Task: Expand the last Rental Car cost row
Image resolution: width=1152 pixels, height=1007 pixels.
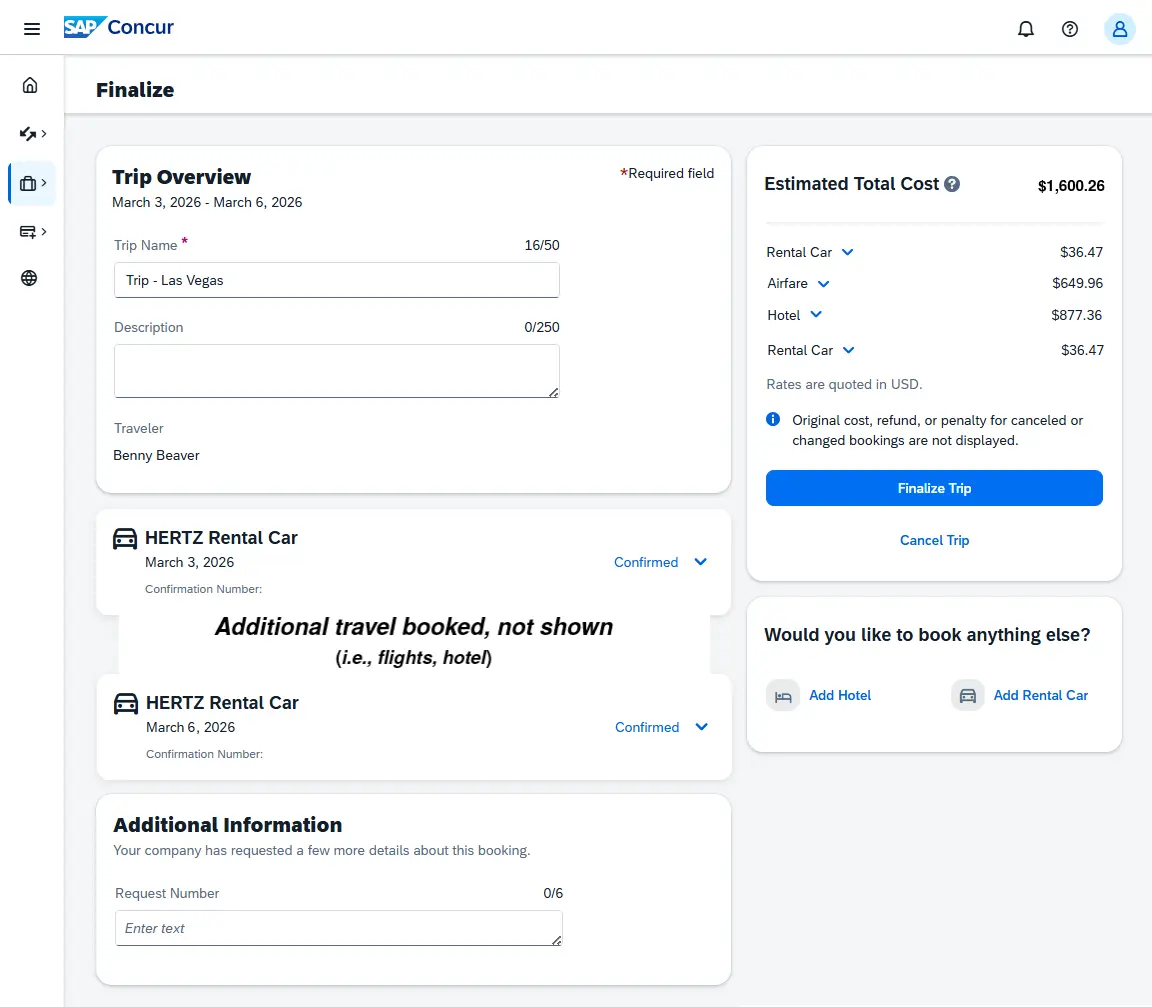Action: click(x=848, y=350)
